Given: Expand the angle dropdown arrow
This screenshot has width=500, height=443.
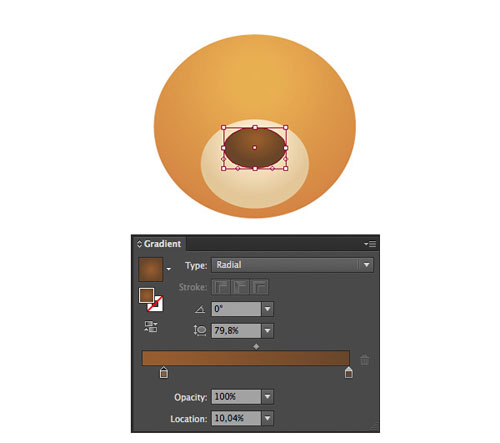Looking at the screenshot, I should (x=267, y=309).
